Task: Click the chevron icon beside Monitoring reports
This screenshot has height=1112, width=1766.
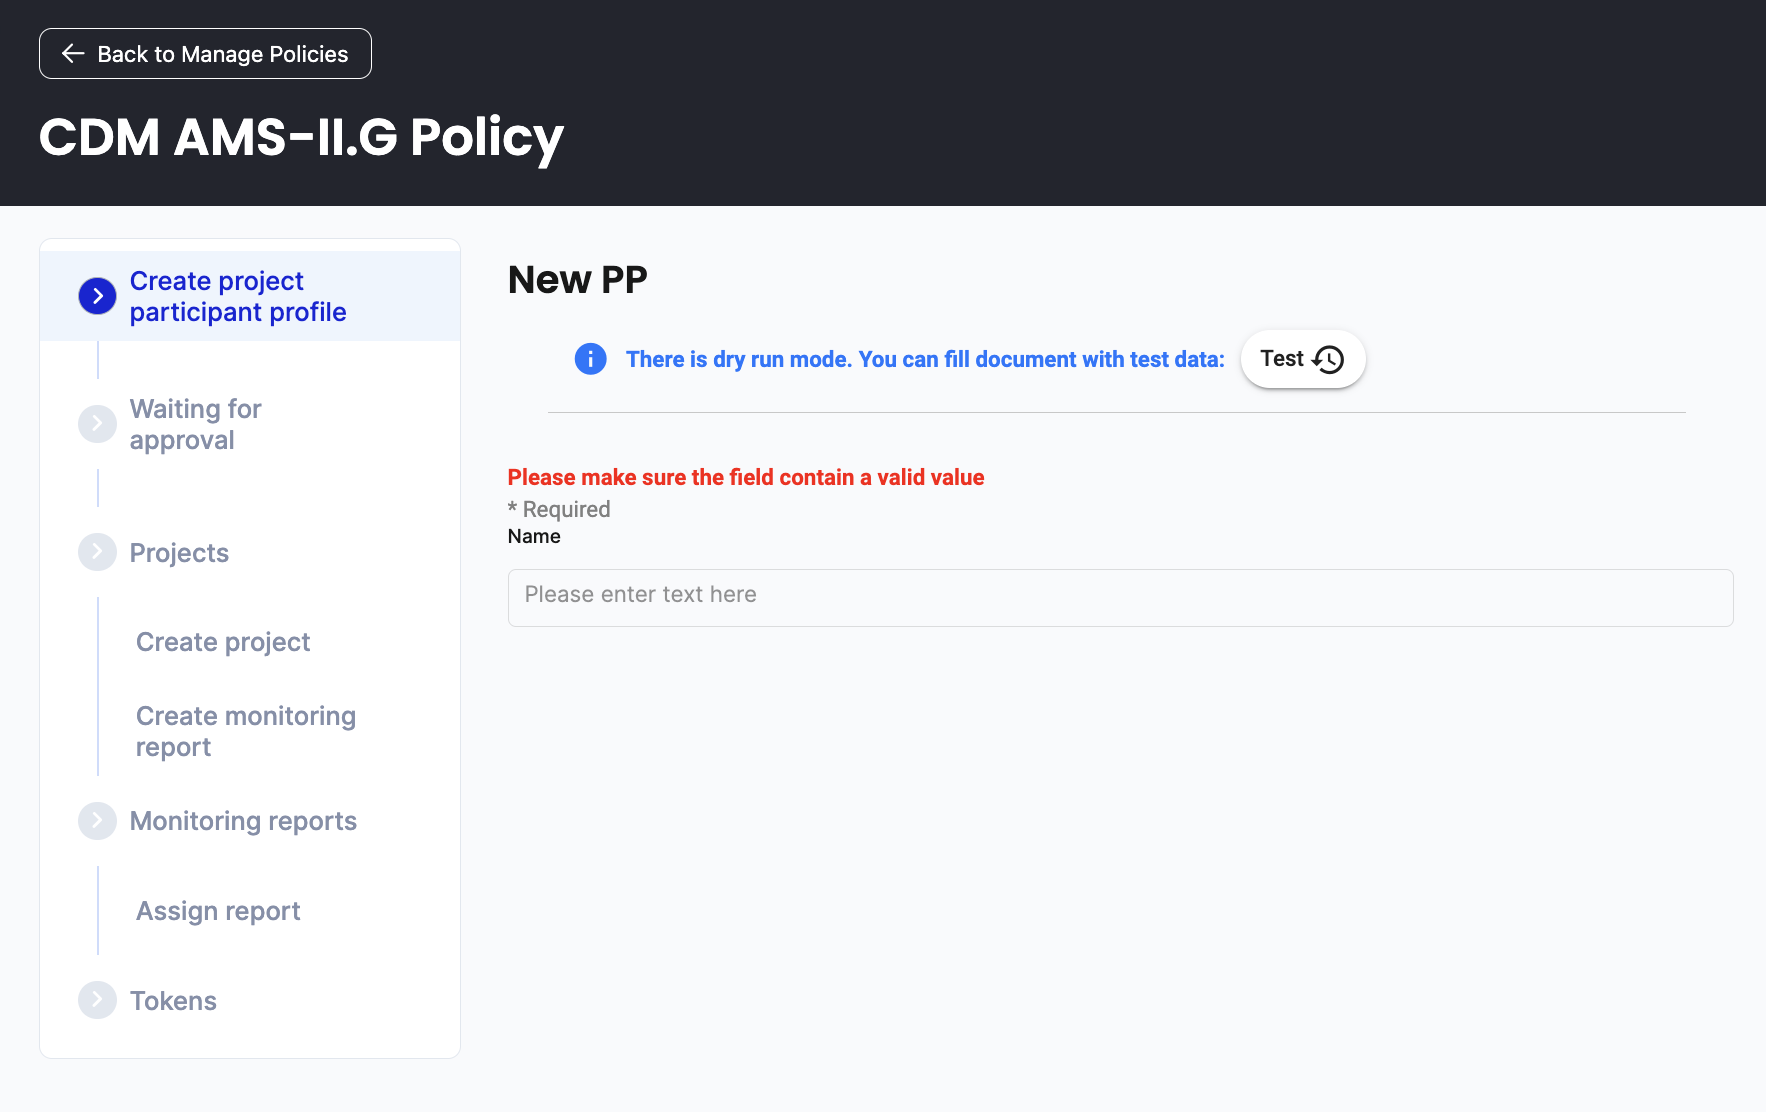Action: pyautogui.click(x=97, y=821)
